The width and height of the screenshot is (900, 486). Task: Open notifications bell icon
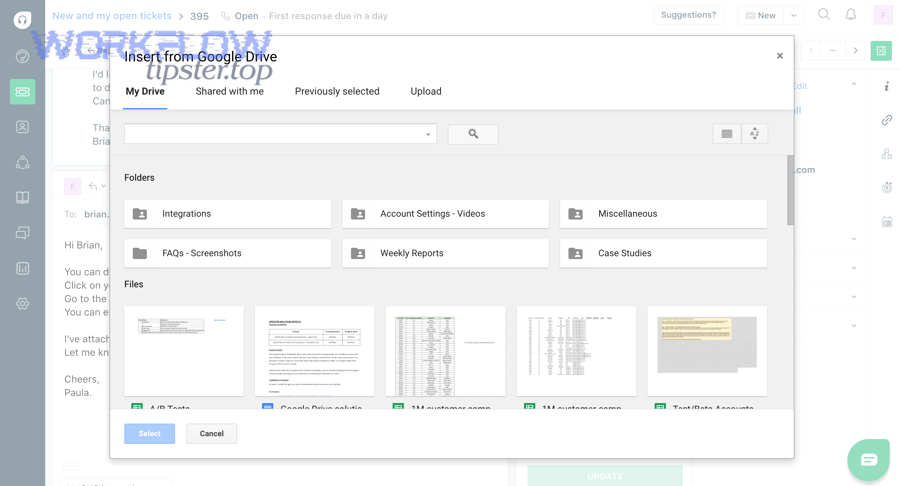click(x=851, y=14)
